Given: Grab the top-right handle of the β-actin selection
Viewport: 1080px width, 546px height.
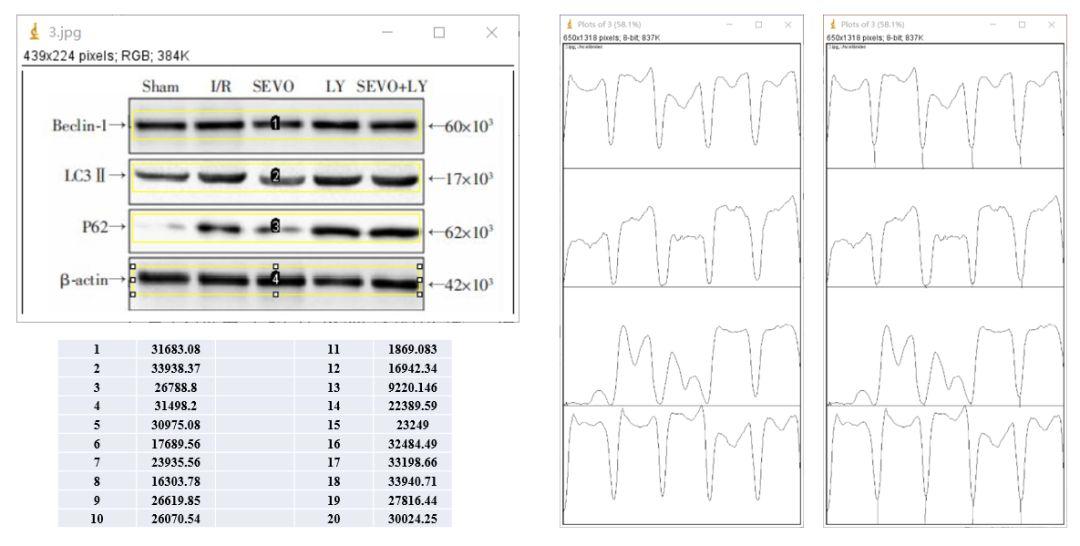Looking at the screenshot, I should click(419, 265).
